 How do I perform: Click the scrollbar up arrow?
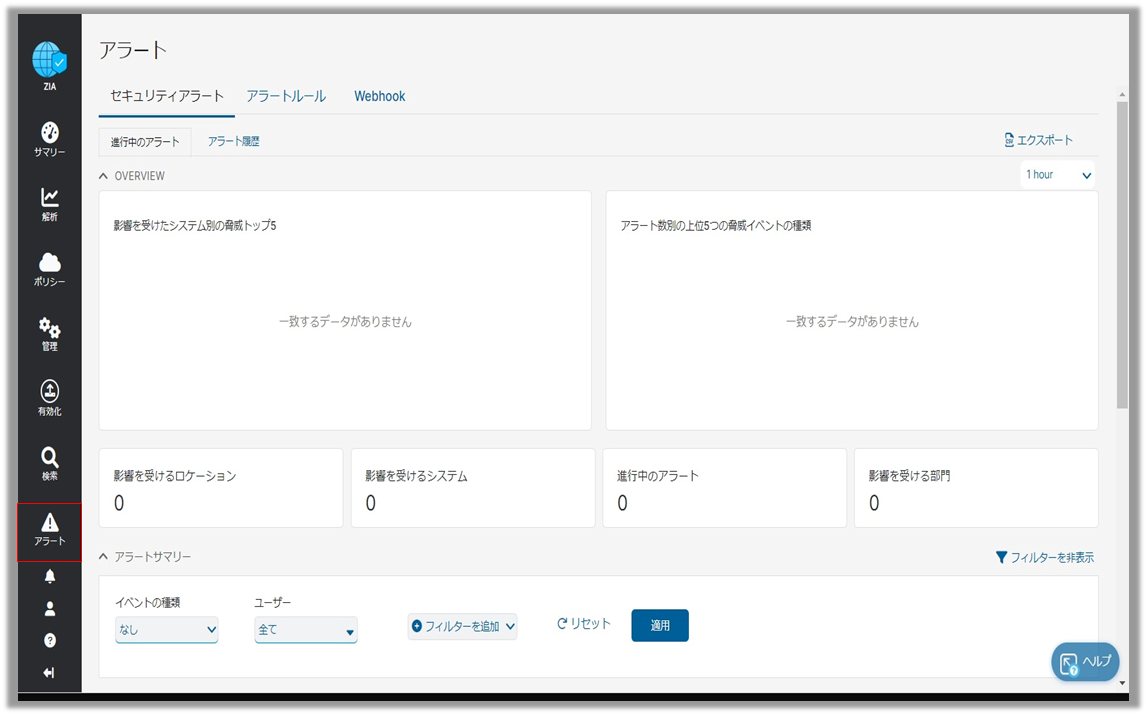tap(1122, 95)
